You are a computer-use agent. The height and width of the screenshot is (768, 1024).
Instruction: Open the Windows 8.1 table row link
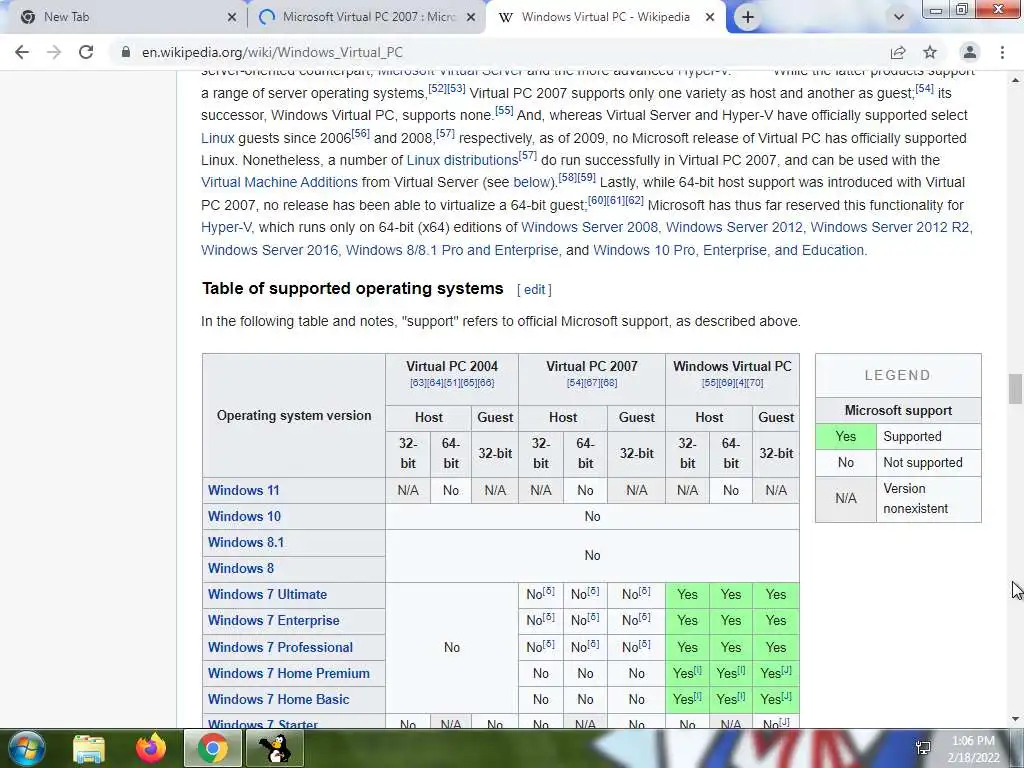tap(246, 543)
